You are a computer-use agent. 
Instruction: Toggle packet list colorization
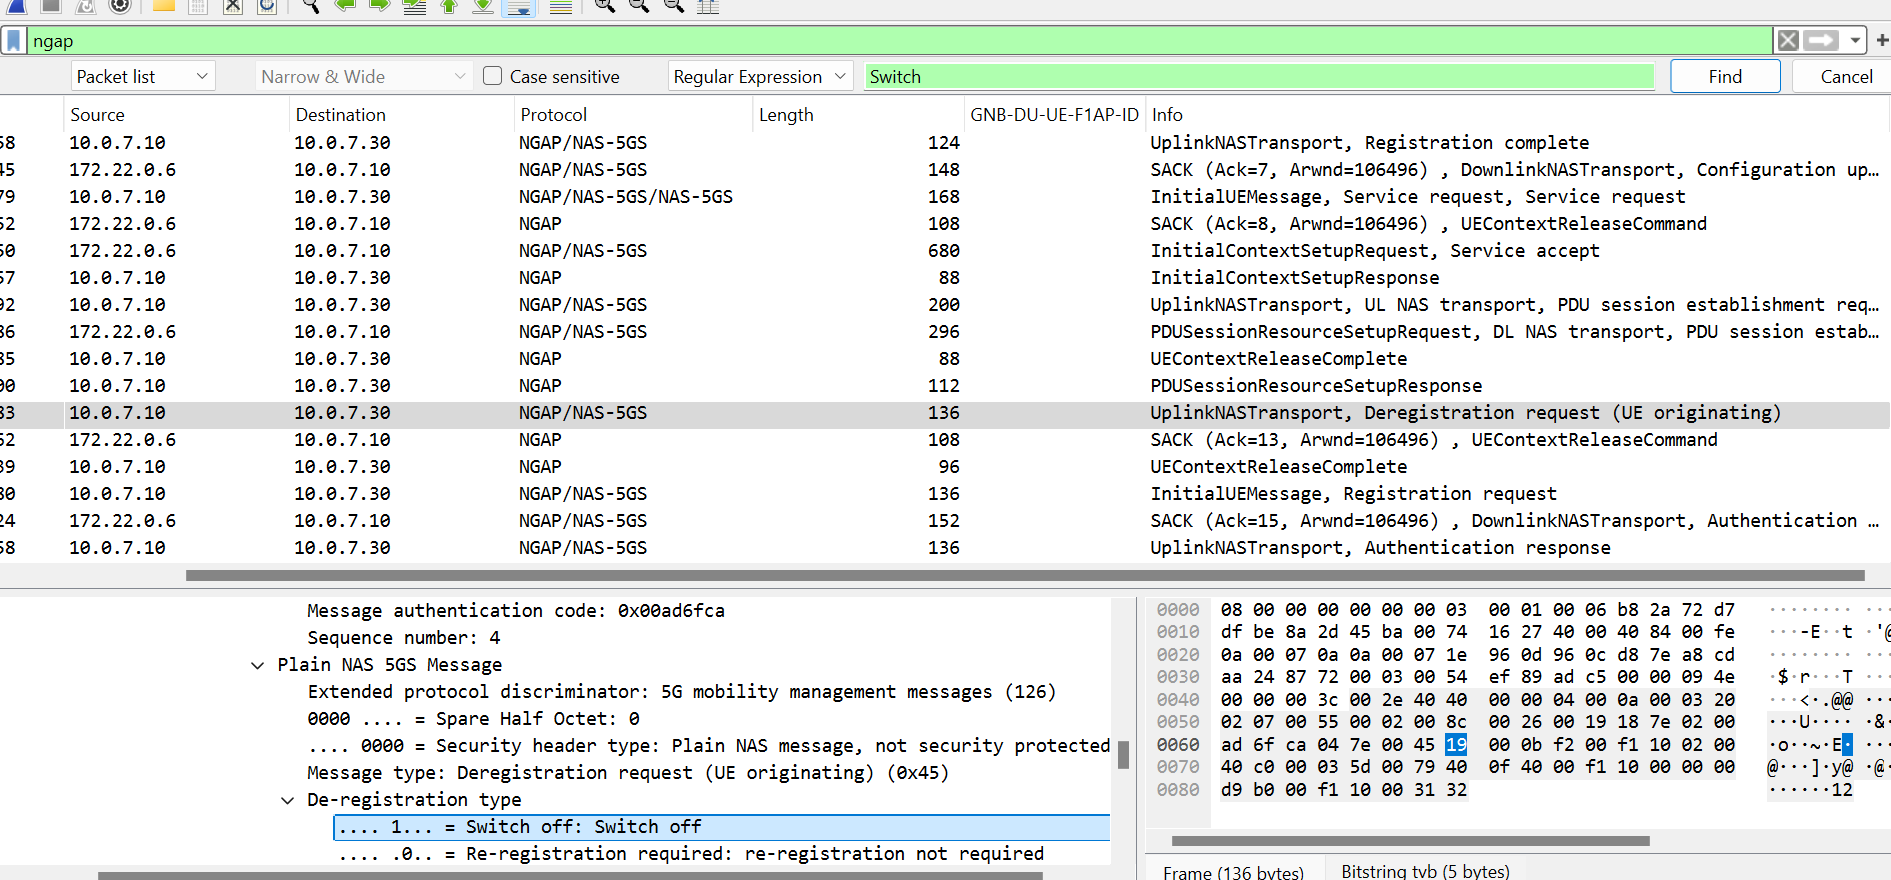[x=561, y=6]
